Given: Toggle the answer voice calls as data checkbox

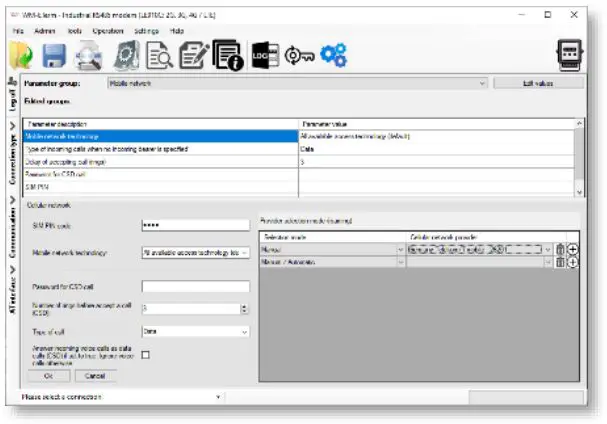Looking at the screenshot, I should pyautogui.click(x=146, y=355).
